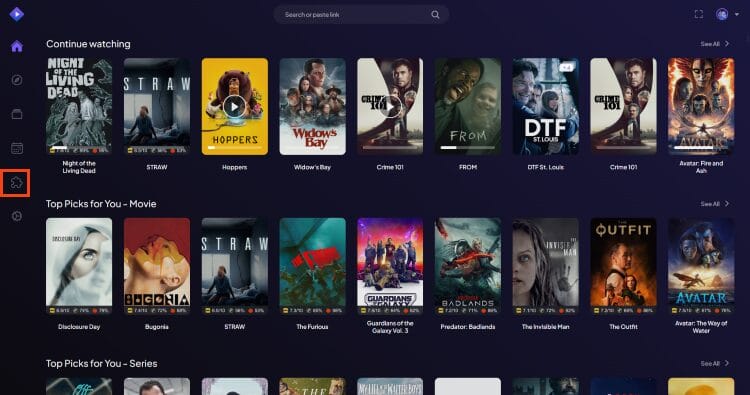This screenshot has width=750, height=395.
Task: Open the Addons puzzle-piece icon
Action: (x=17, y=183)
